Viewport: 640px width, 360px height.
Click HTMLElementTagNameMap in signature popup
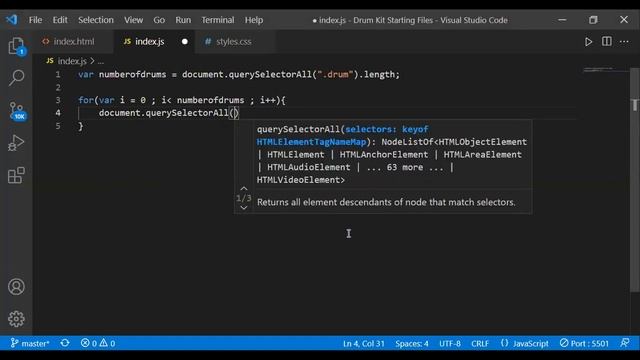311,142
